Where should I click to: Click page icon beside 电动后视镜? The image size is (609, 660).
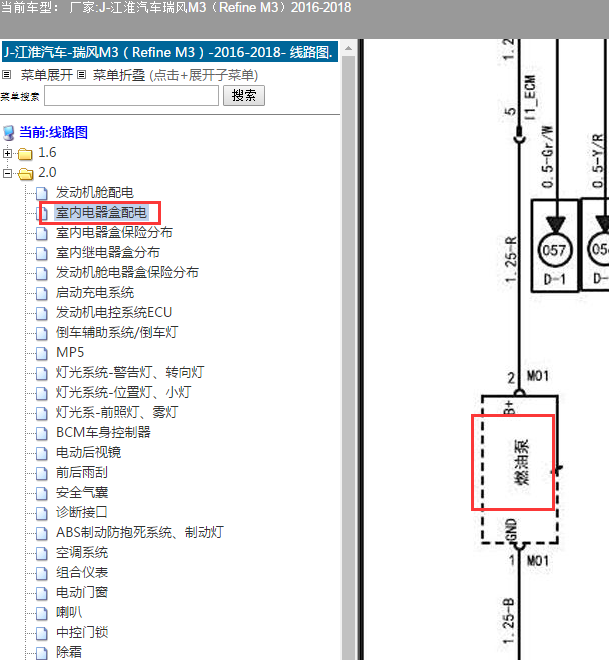pyautogui.click(x=42, y=453)
